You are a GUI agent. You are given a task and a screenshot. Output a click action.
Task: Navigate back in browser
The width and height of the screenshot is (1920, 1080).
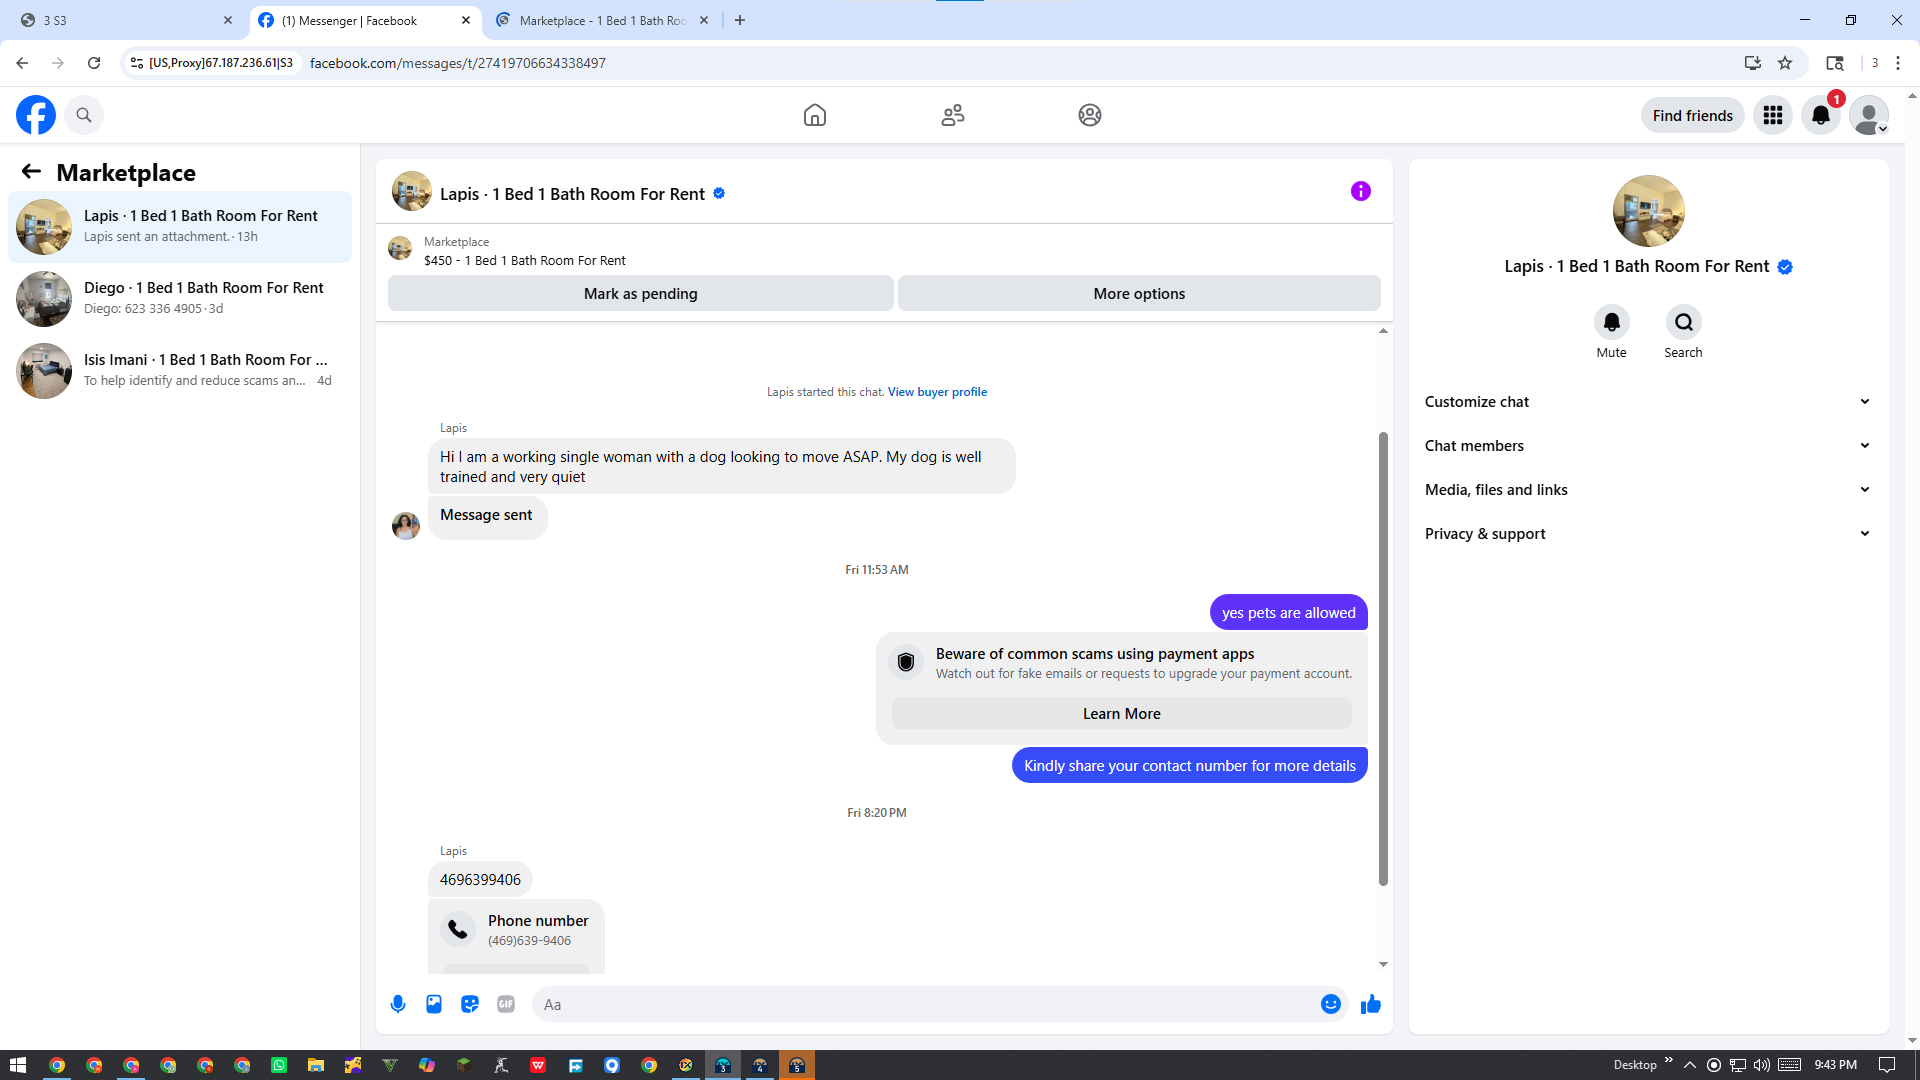[x=22, y=63]
